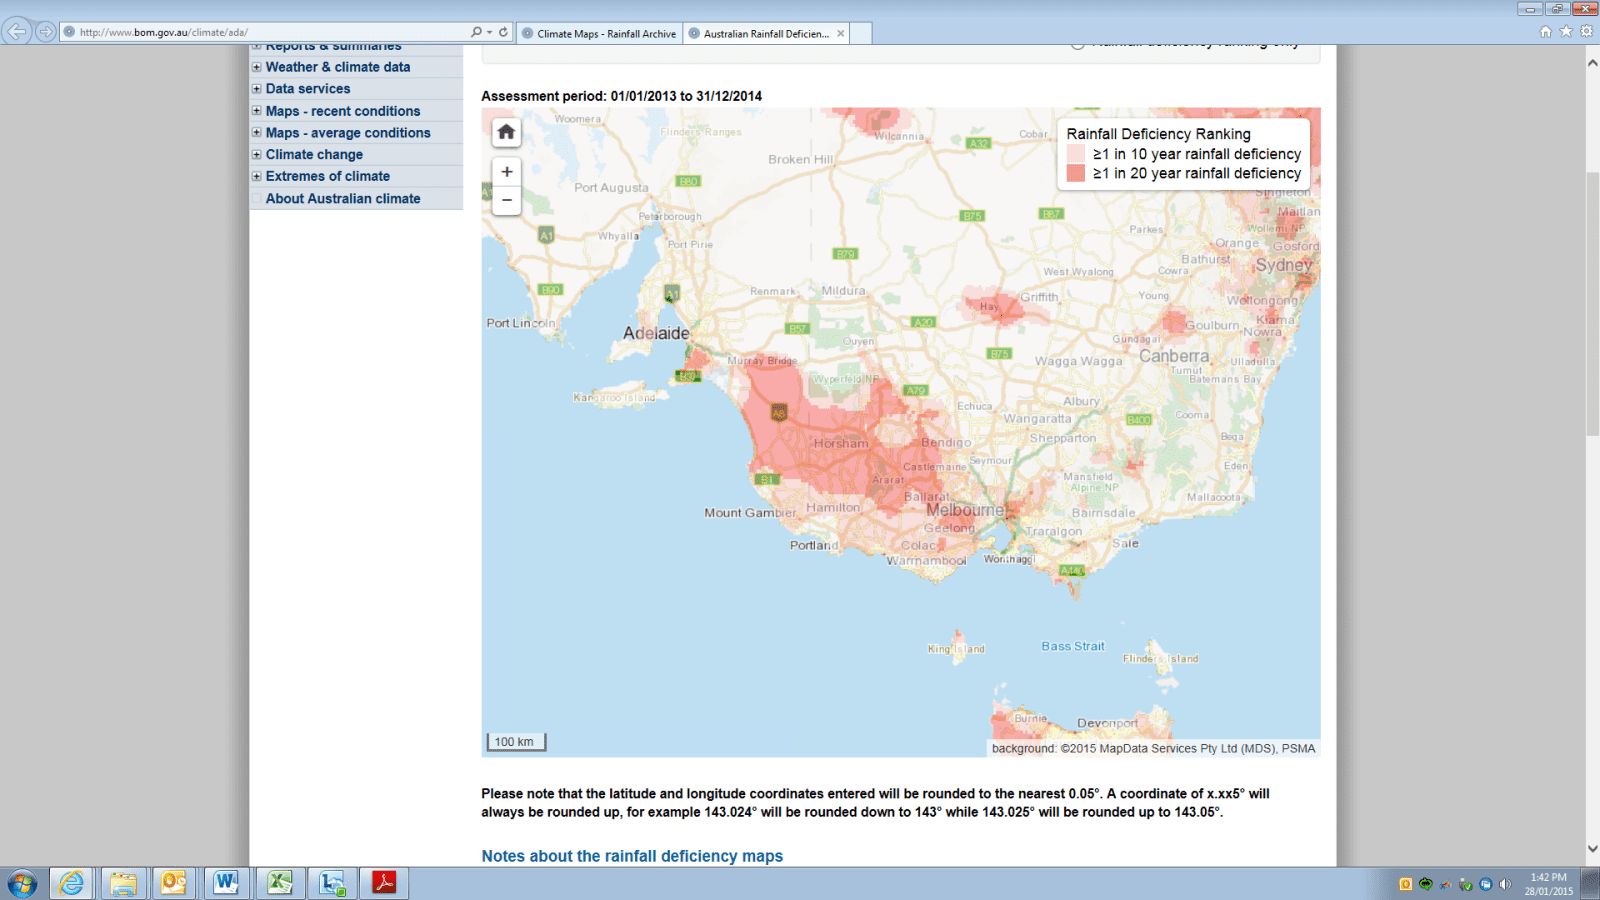This screenshot has width=1600, height=900.
Task: Refresh the current page
Action: [x=503, y=32]
